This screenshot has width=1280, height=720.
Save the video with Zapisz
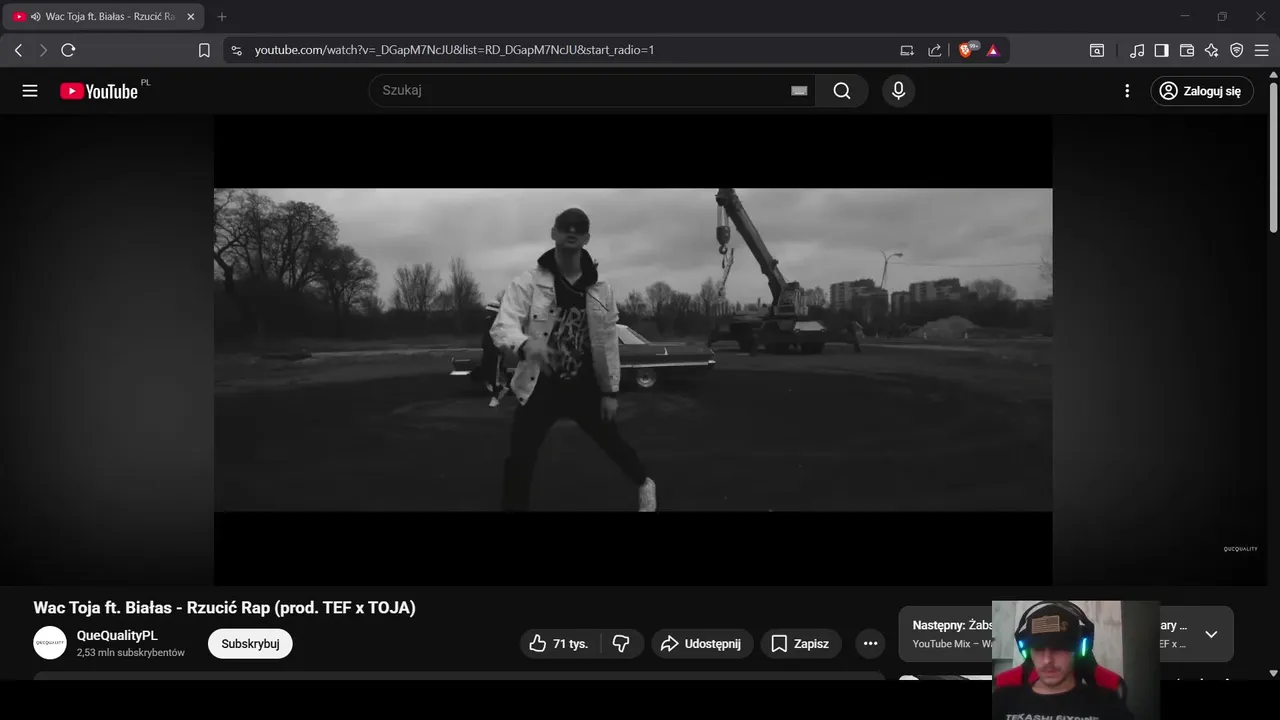tap(801, 643)
